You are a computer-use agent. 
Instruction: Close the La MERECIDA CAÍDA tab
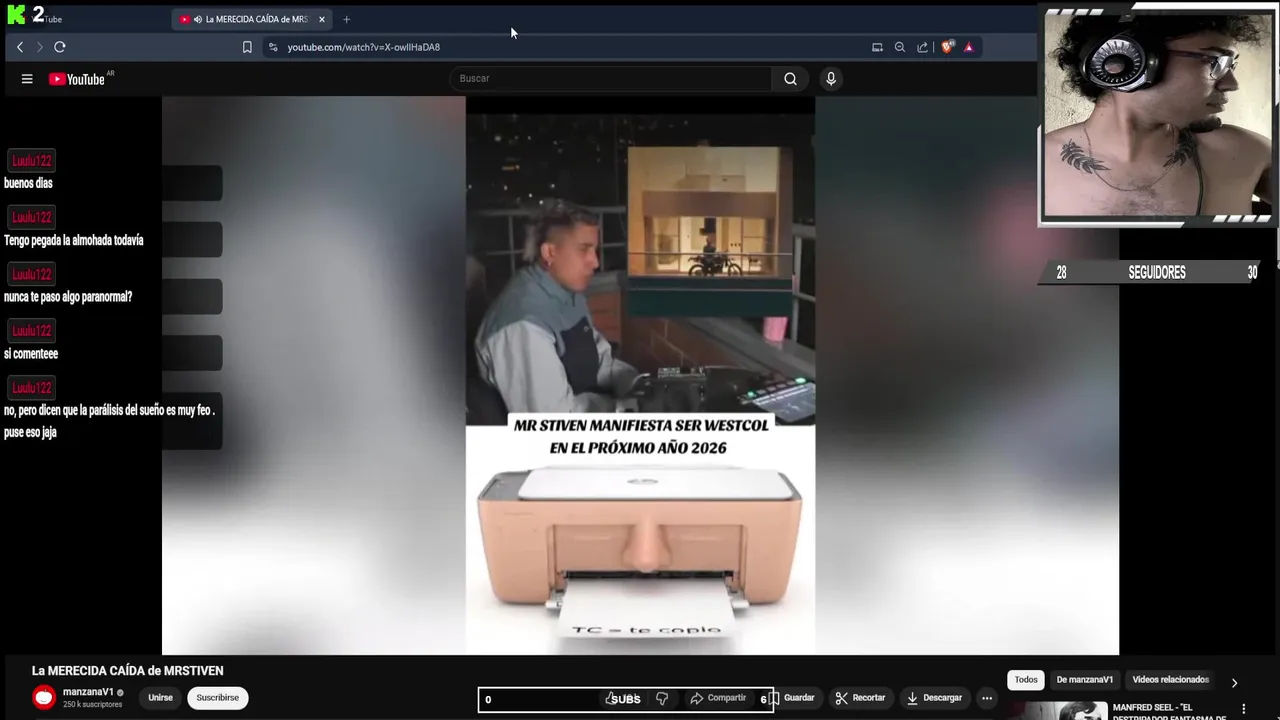tap(322, 19)
